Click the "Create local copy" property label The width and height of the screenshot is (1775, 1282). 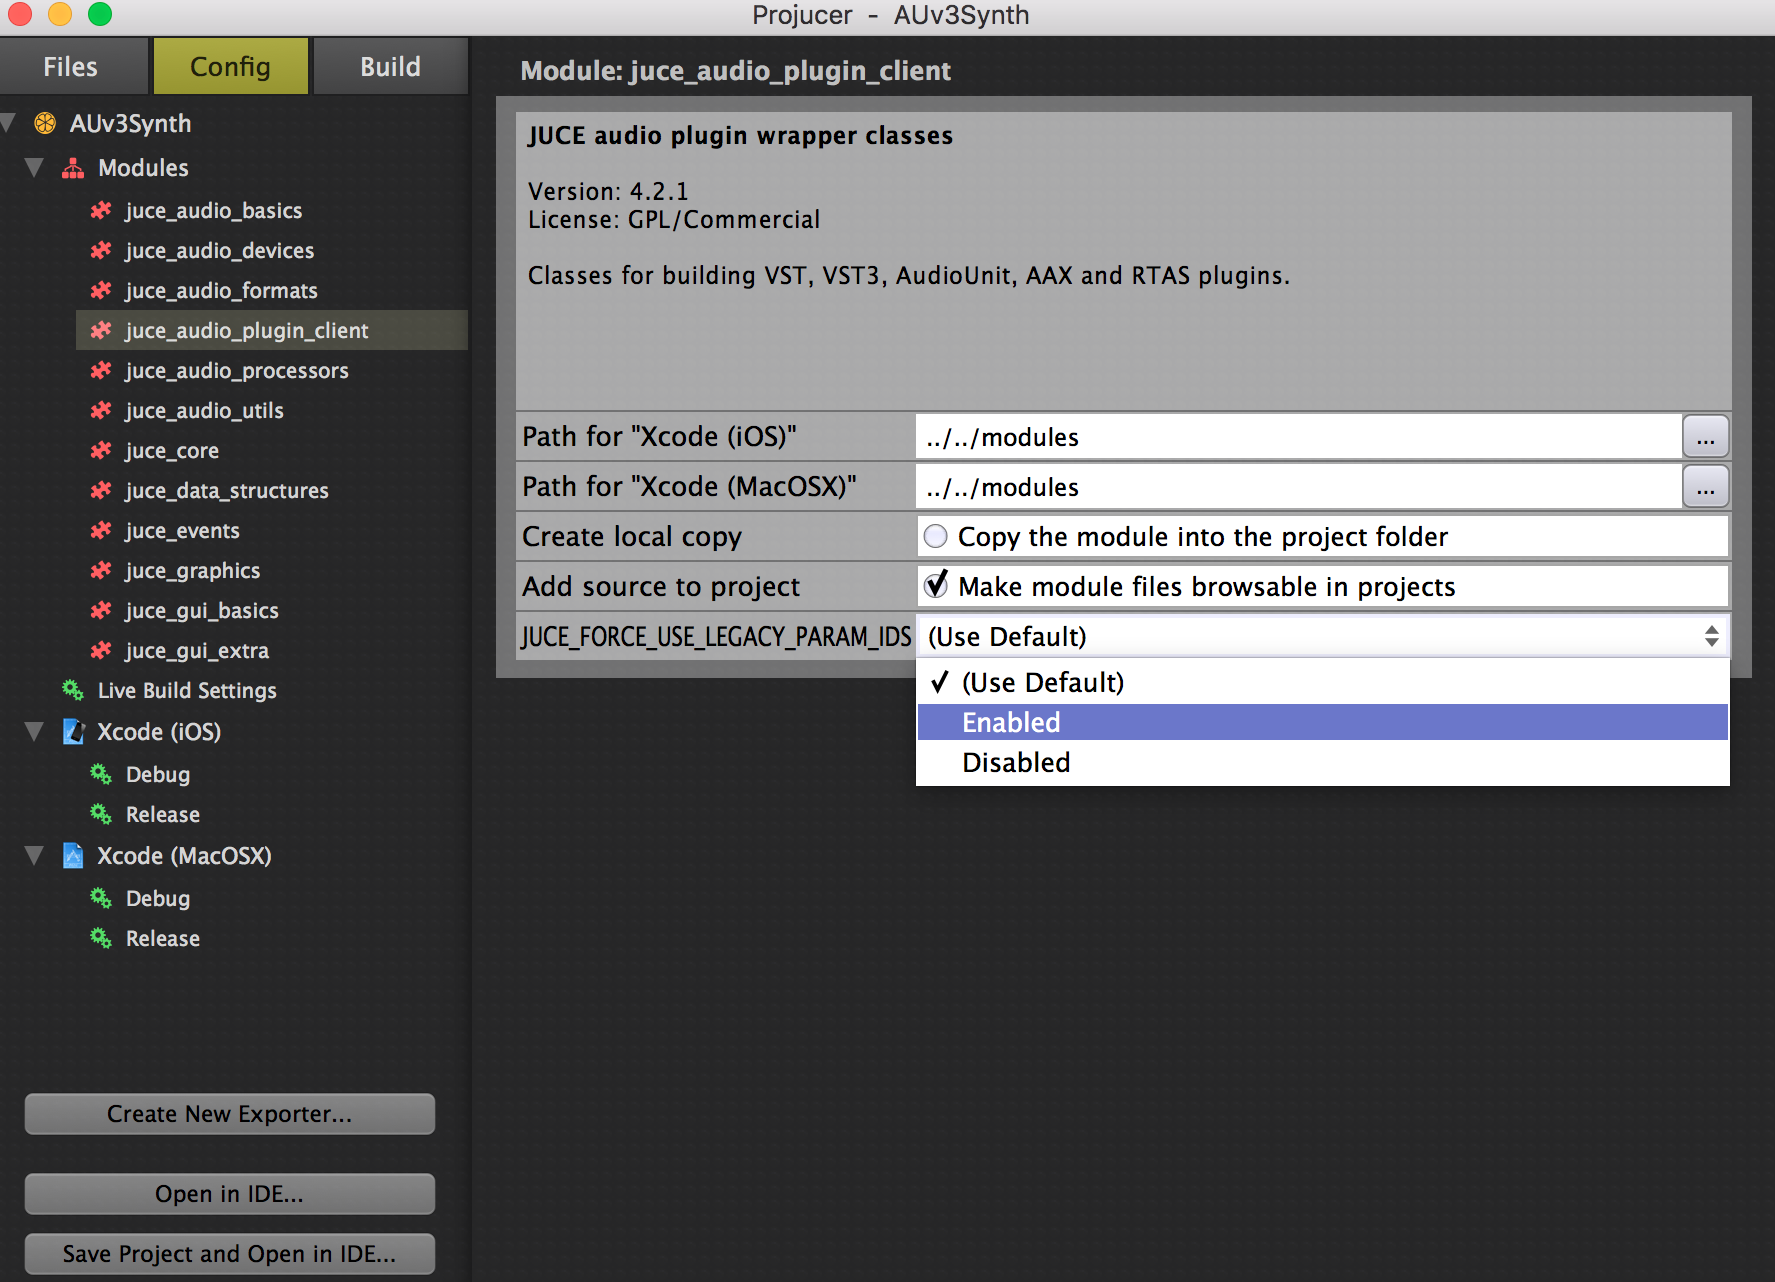coord(632,537)
